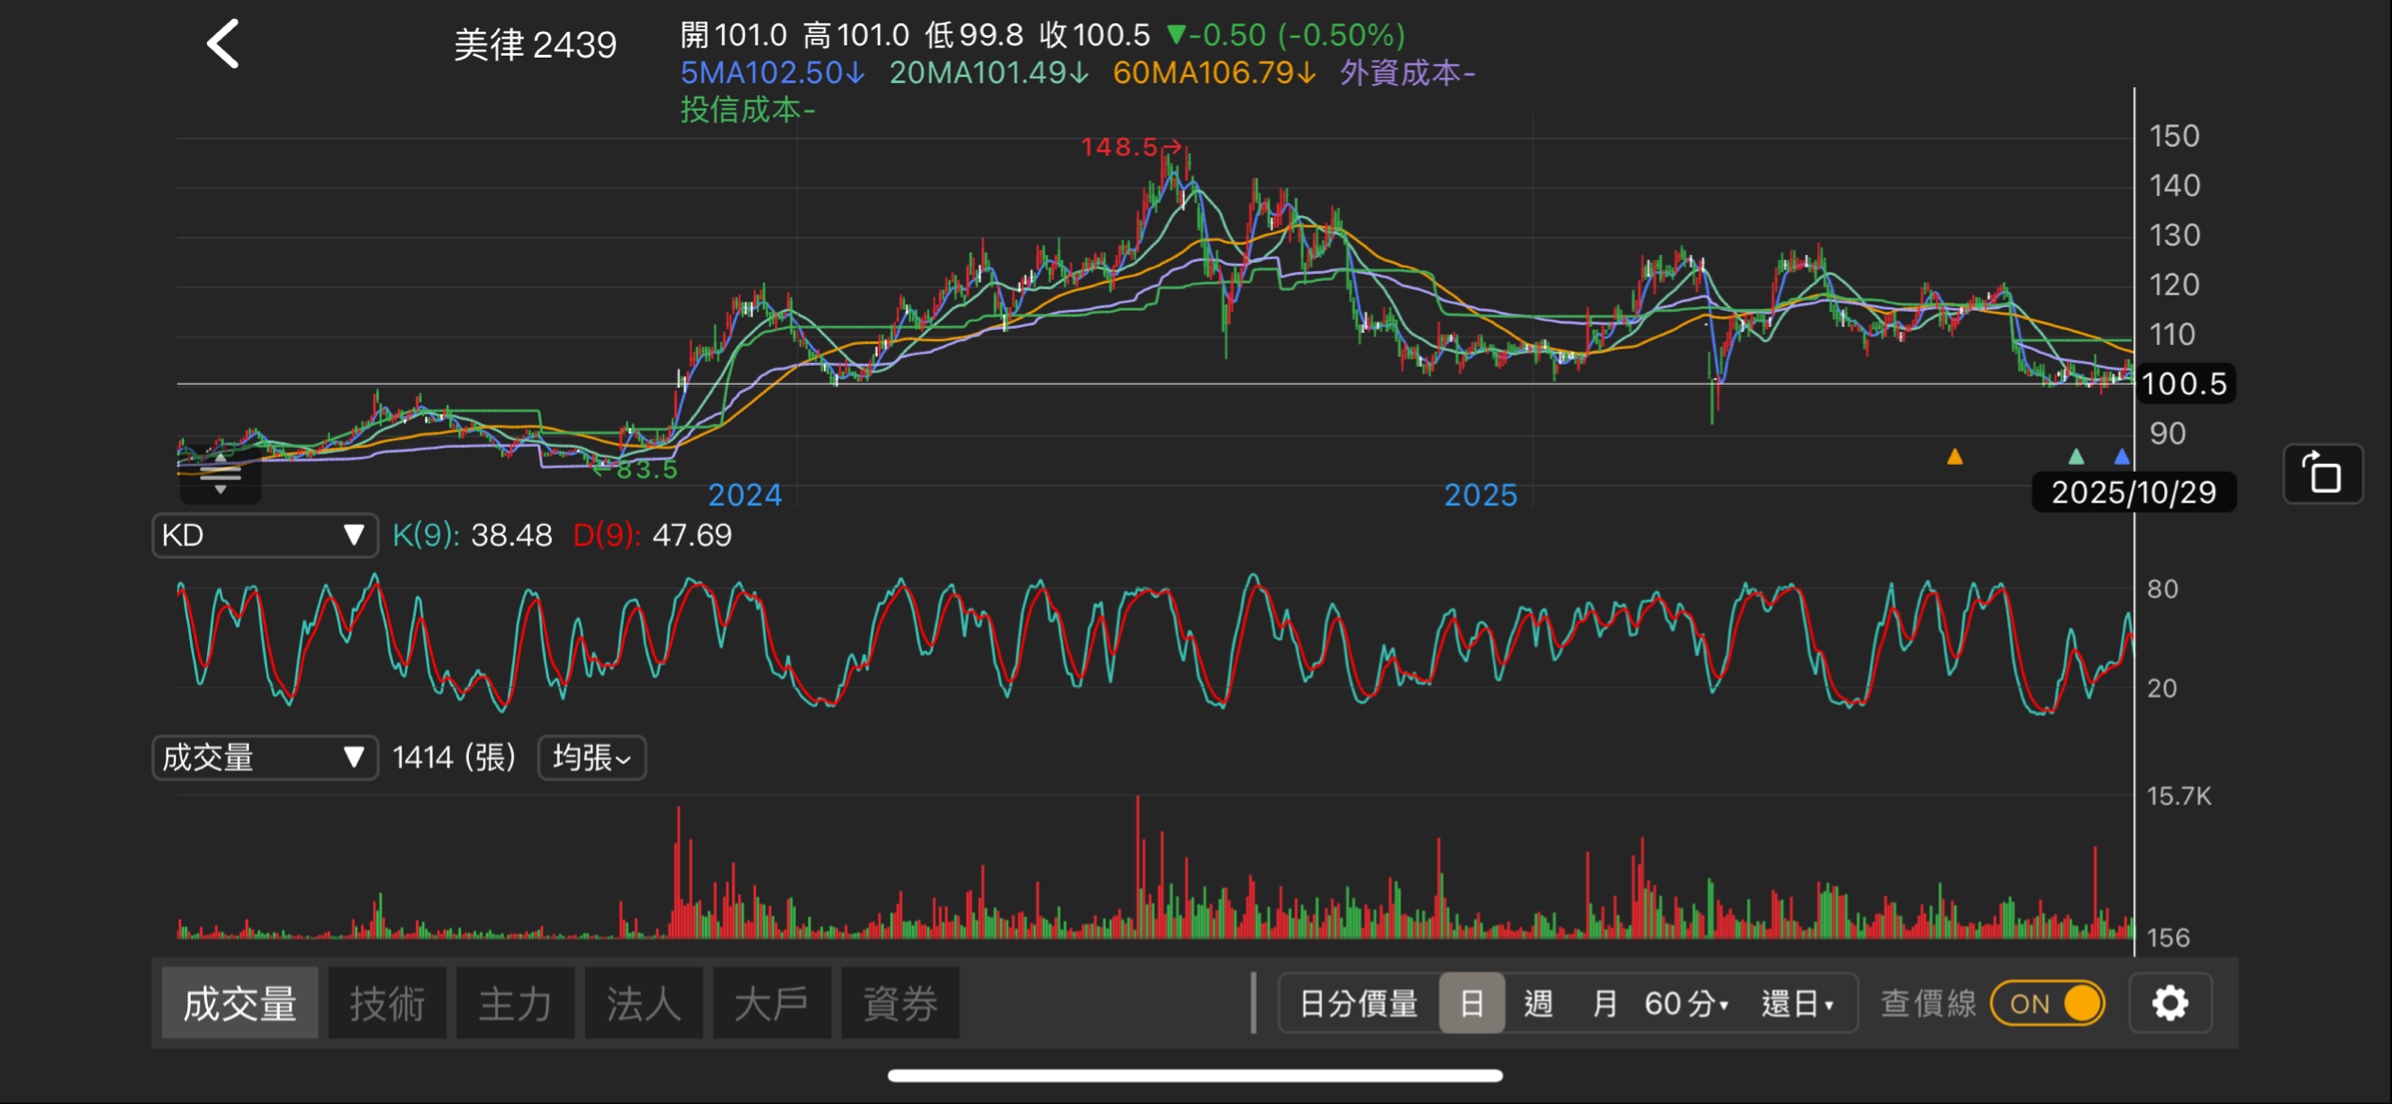Select the 週 weekly period
Viewport: 2392px width, 1104px height.
pos(1538,1003)
